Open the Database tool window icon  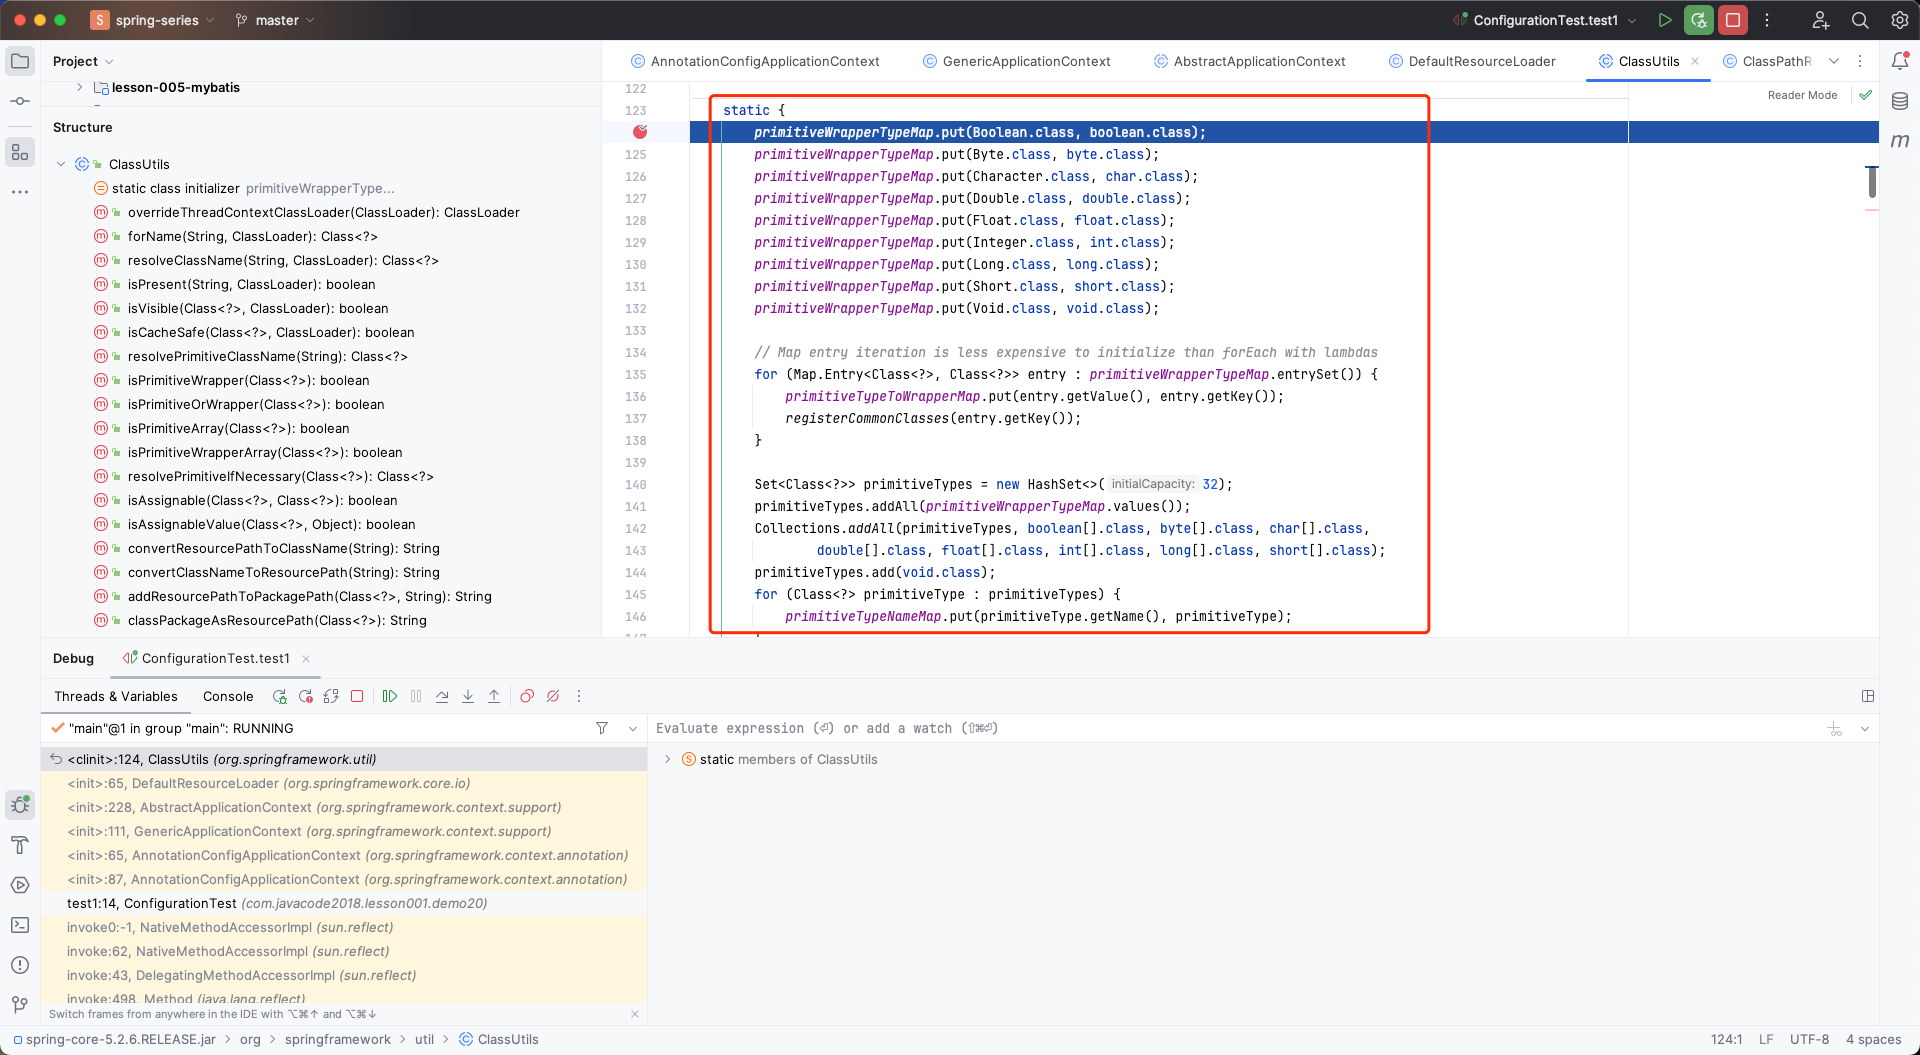pyautogui.click(x=1900, y=101)
